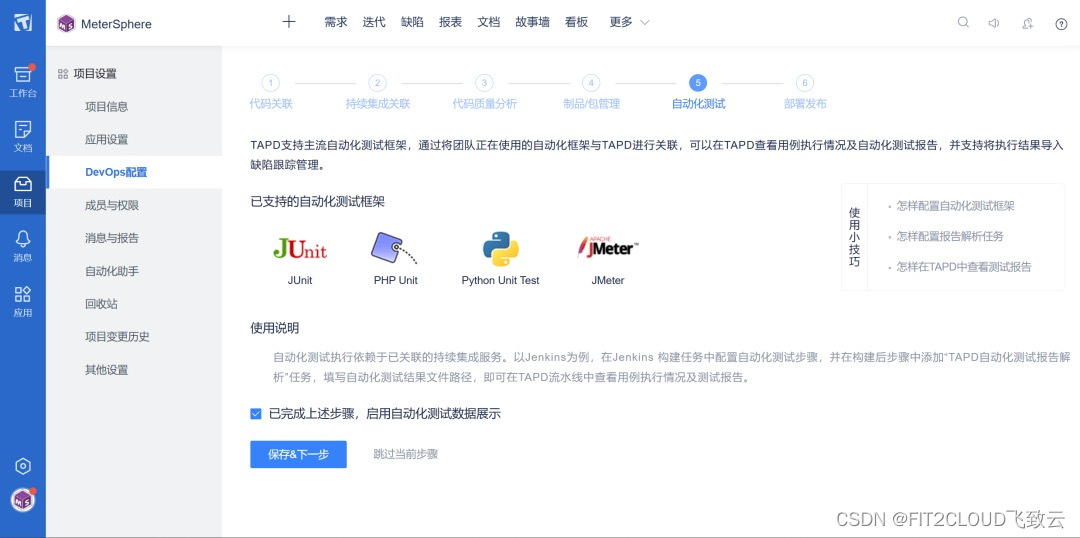Open the hexagon settings icon at the sidebar bottom

pos(23,466)
